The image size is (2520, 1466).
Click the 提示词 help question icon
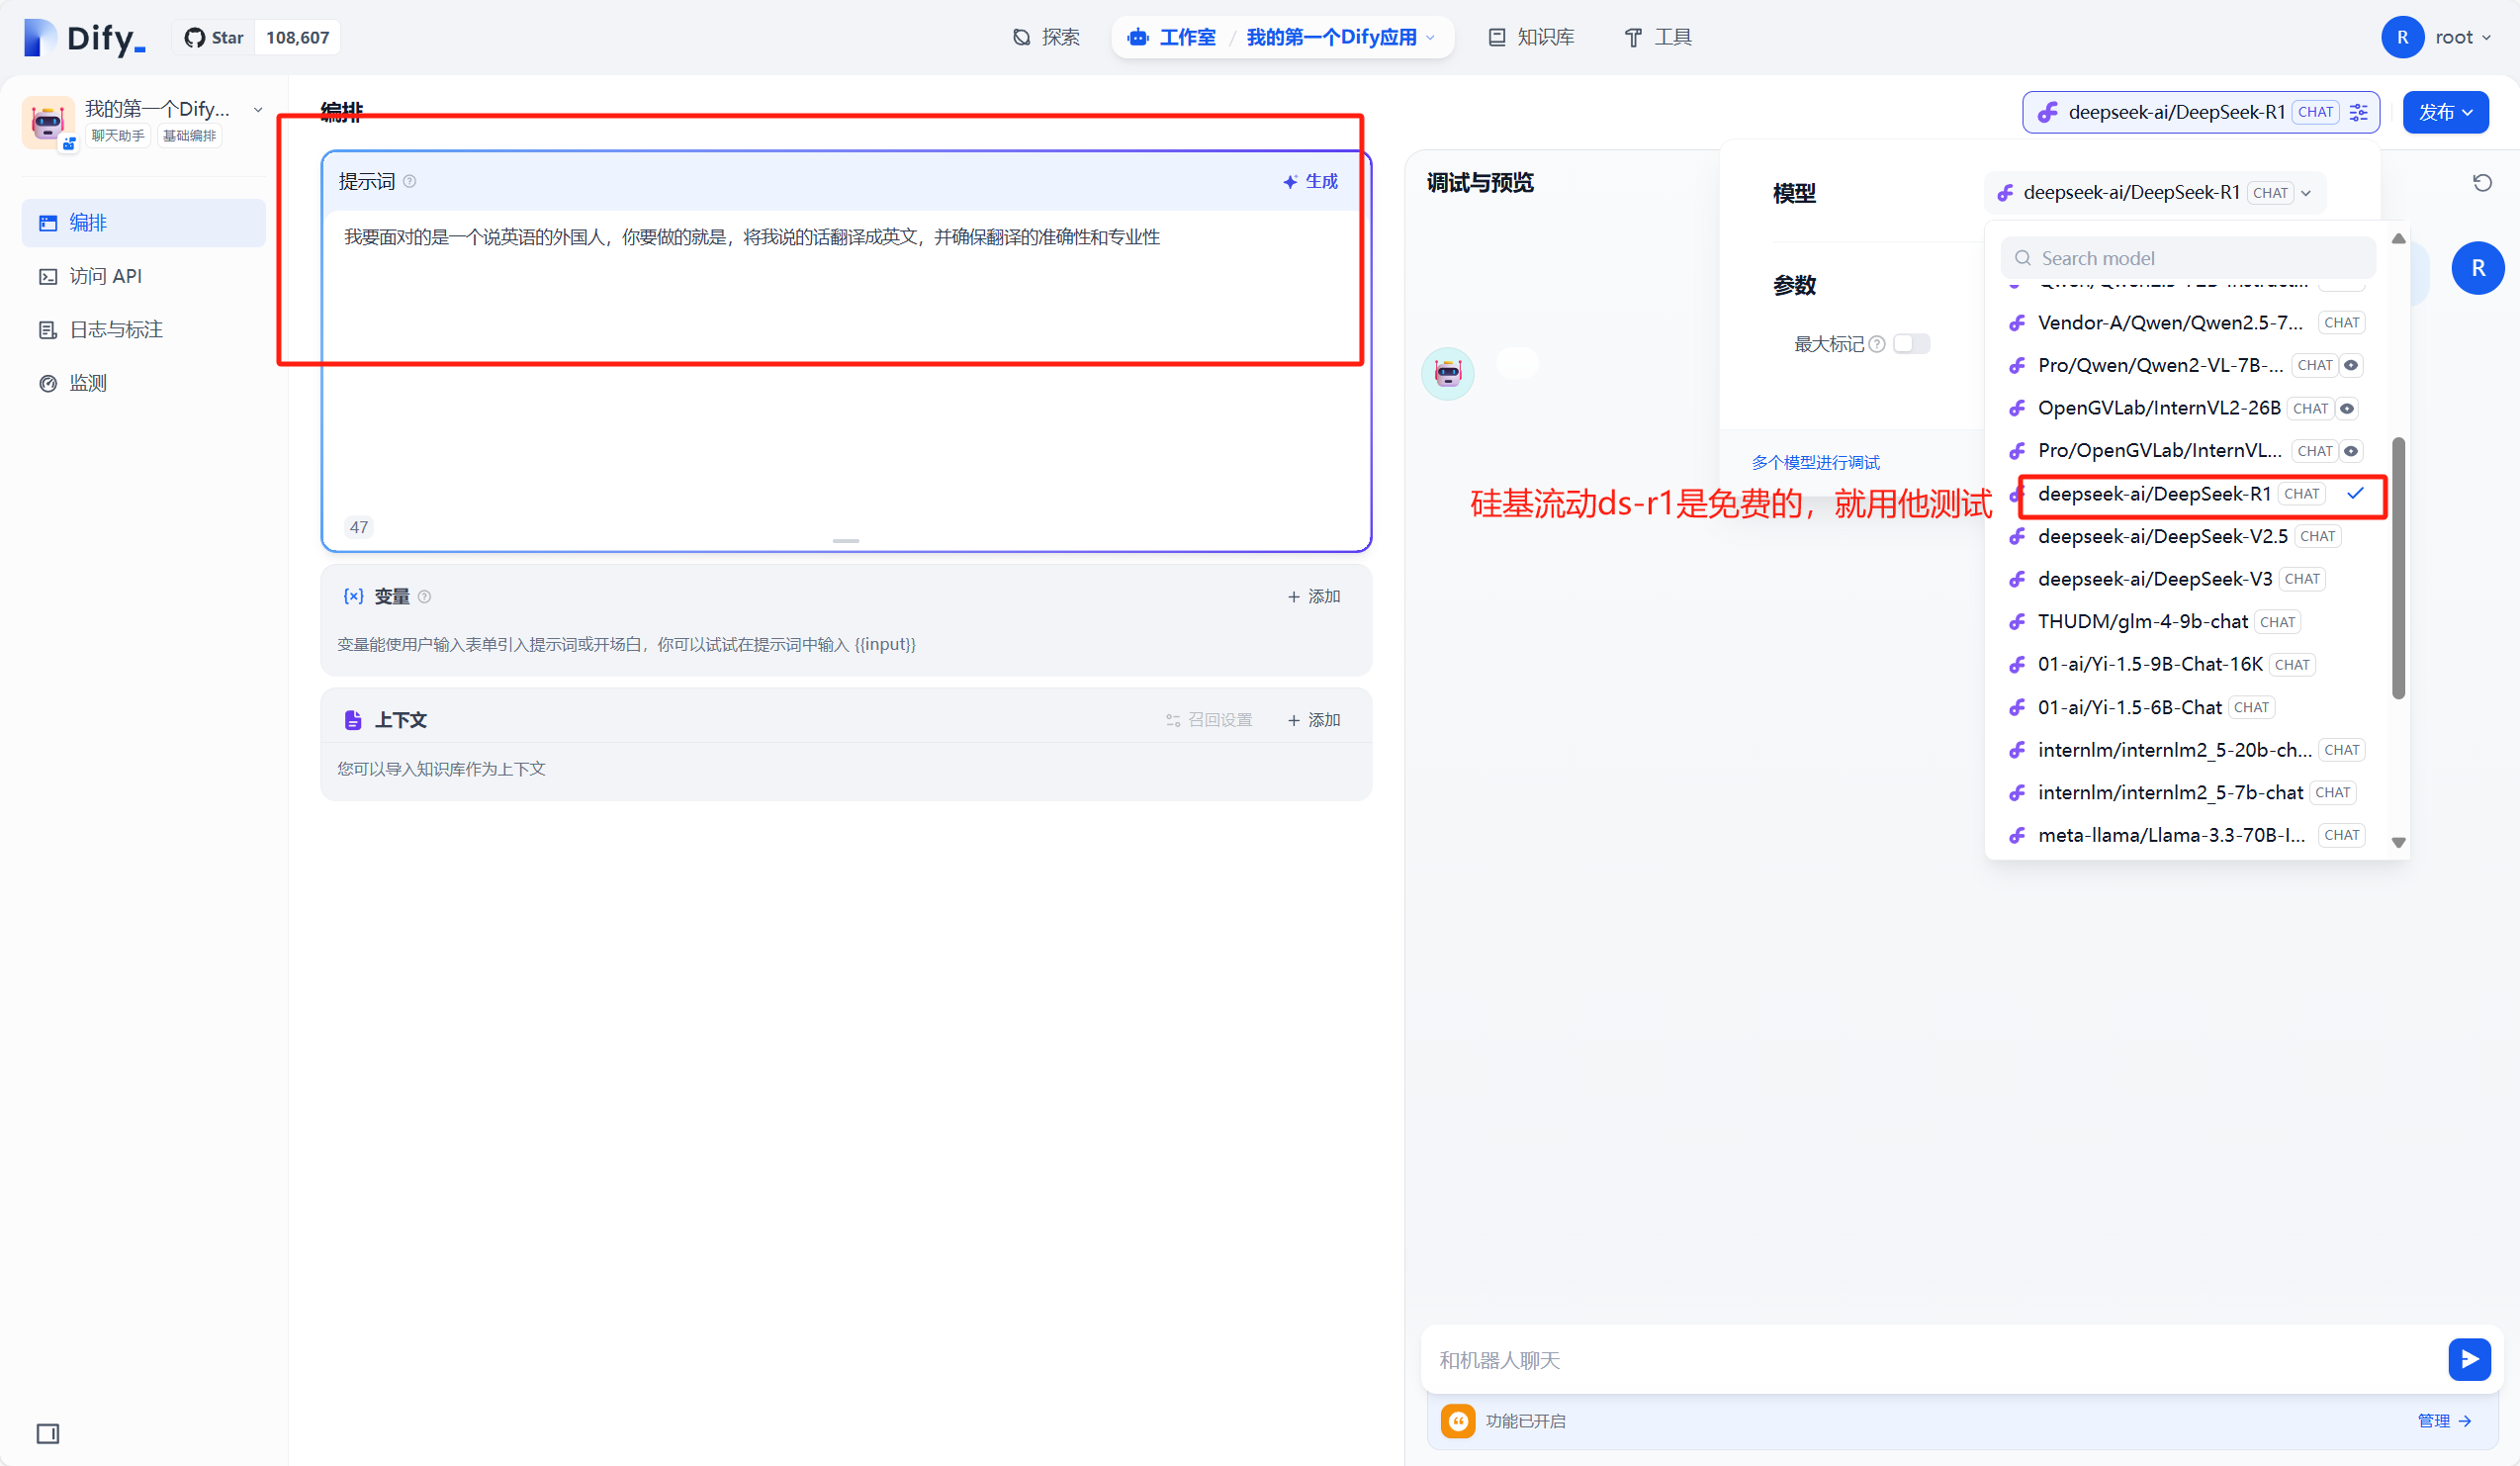coord(409,181)
